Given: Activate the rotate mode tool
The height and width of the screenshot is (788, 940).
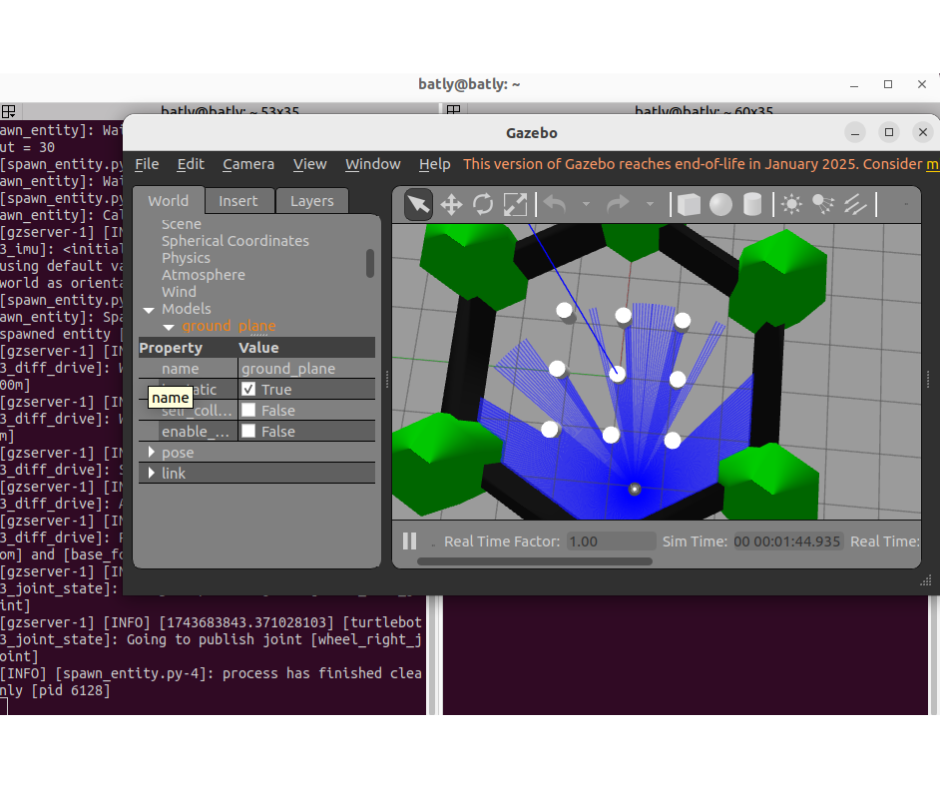Looking at the screenshot, I should coord(483,205).
